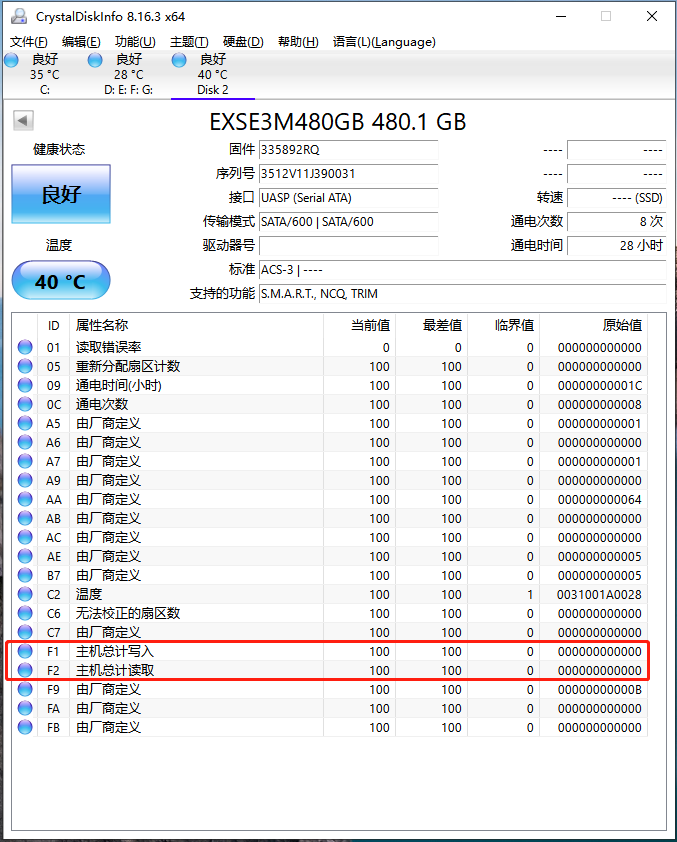Close the CrystalDiskInfo window
The height and width of the screenshot is (842, 677).
point(652,17)
